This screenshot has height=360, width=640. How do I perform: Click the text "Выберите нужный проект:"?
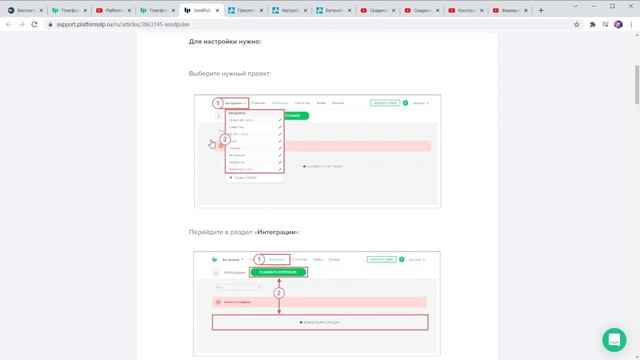click(x=230, y=73)
